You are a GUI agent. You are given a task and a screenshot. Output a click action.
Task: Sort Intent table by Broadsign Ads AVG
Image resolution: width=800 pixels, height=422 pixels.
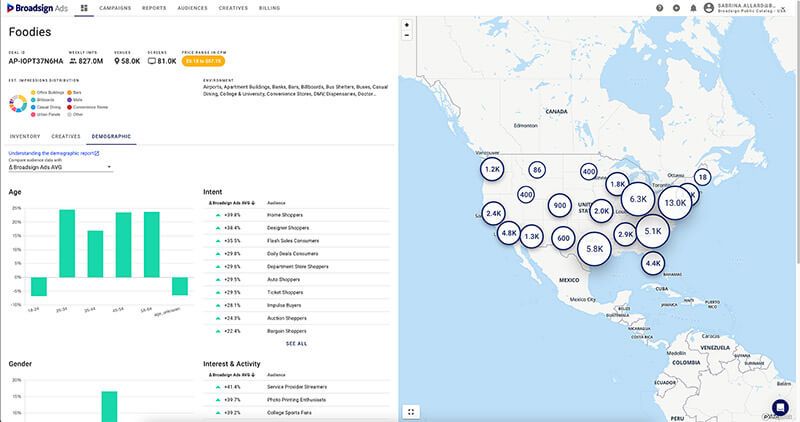pos(232,203)
